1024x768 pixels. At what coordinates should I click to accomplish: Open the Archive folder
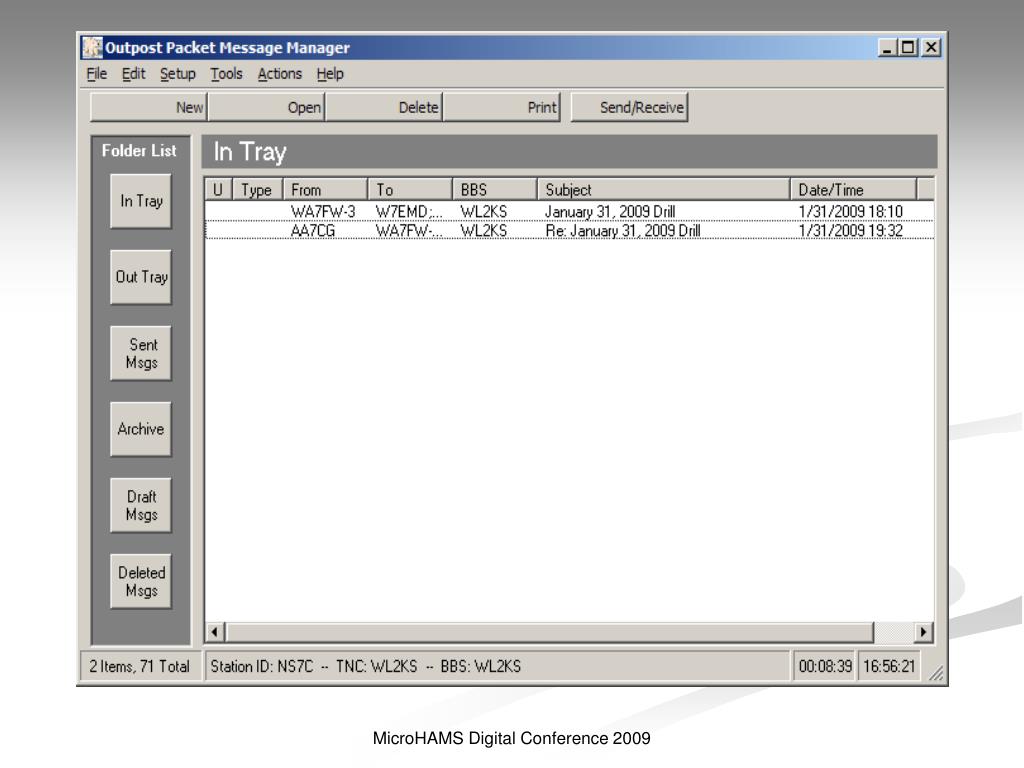tap(141, 429)
